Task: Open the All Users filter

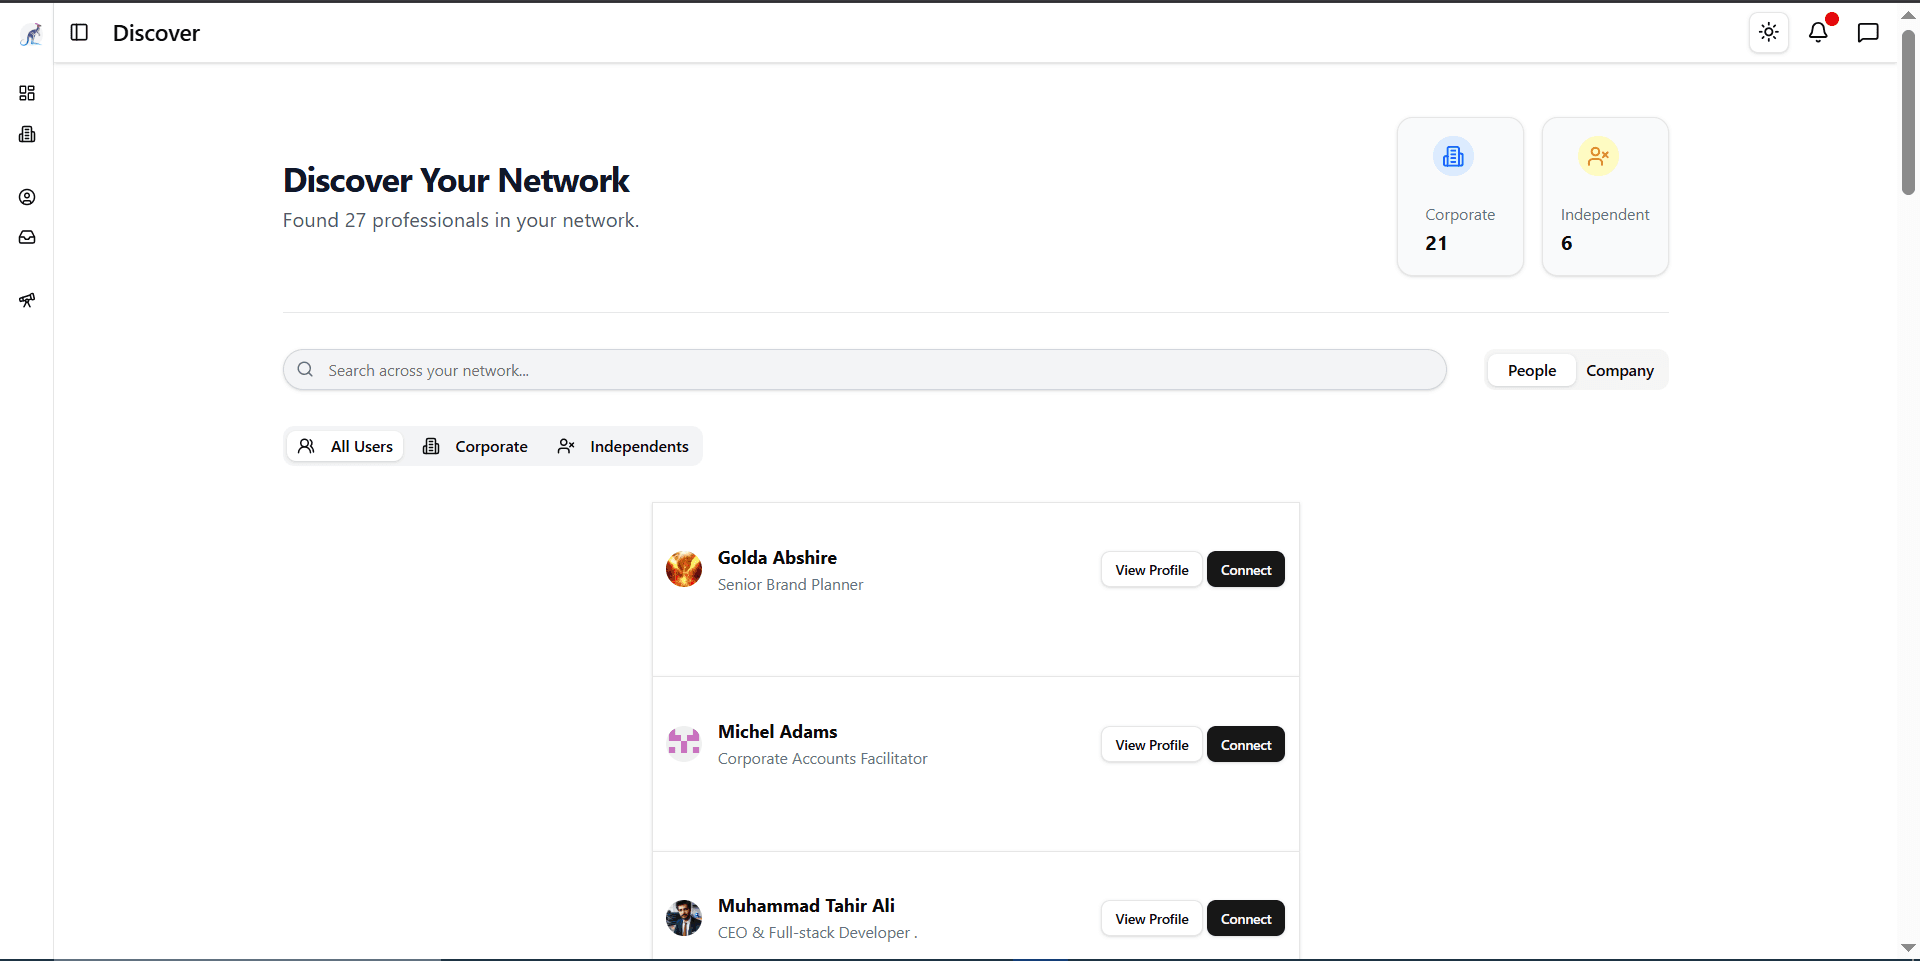Action: pos(344,446)
